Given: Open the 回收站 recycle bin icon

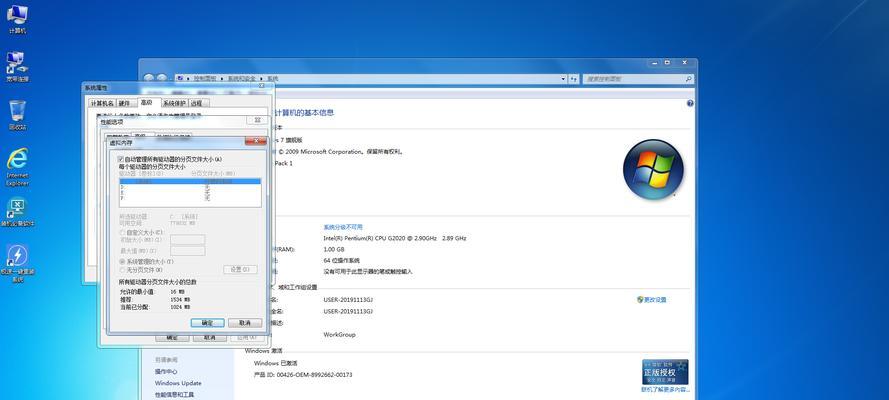Looking at the screenshot, I should point(17,114).
